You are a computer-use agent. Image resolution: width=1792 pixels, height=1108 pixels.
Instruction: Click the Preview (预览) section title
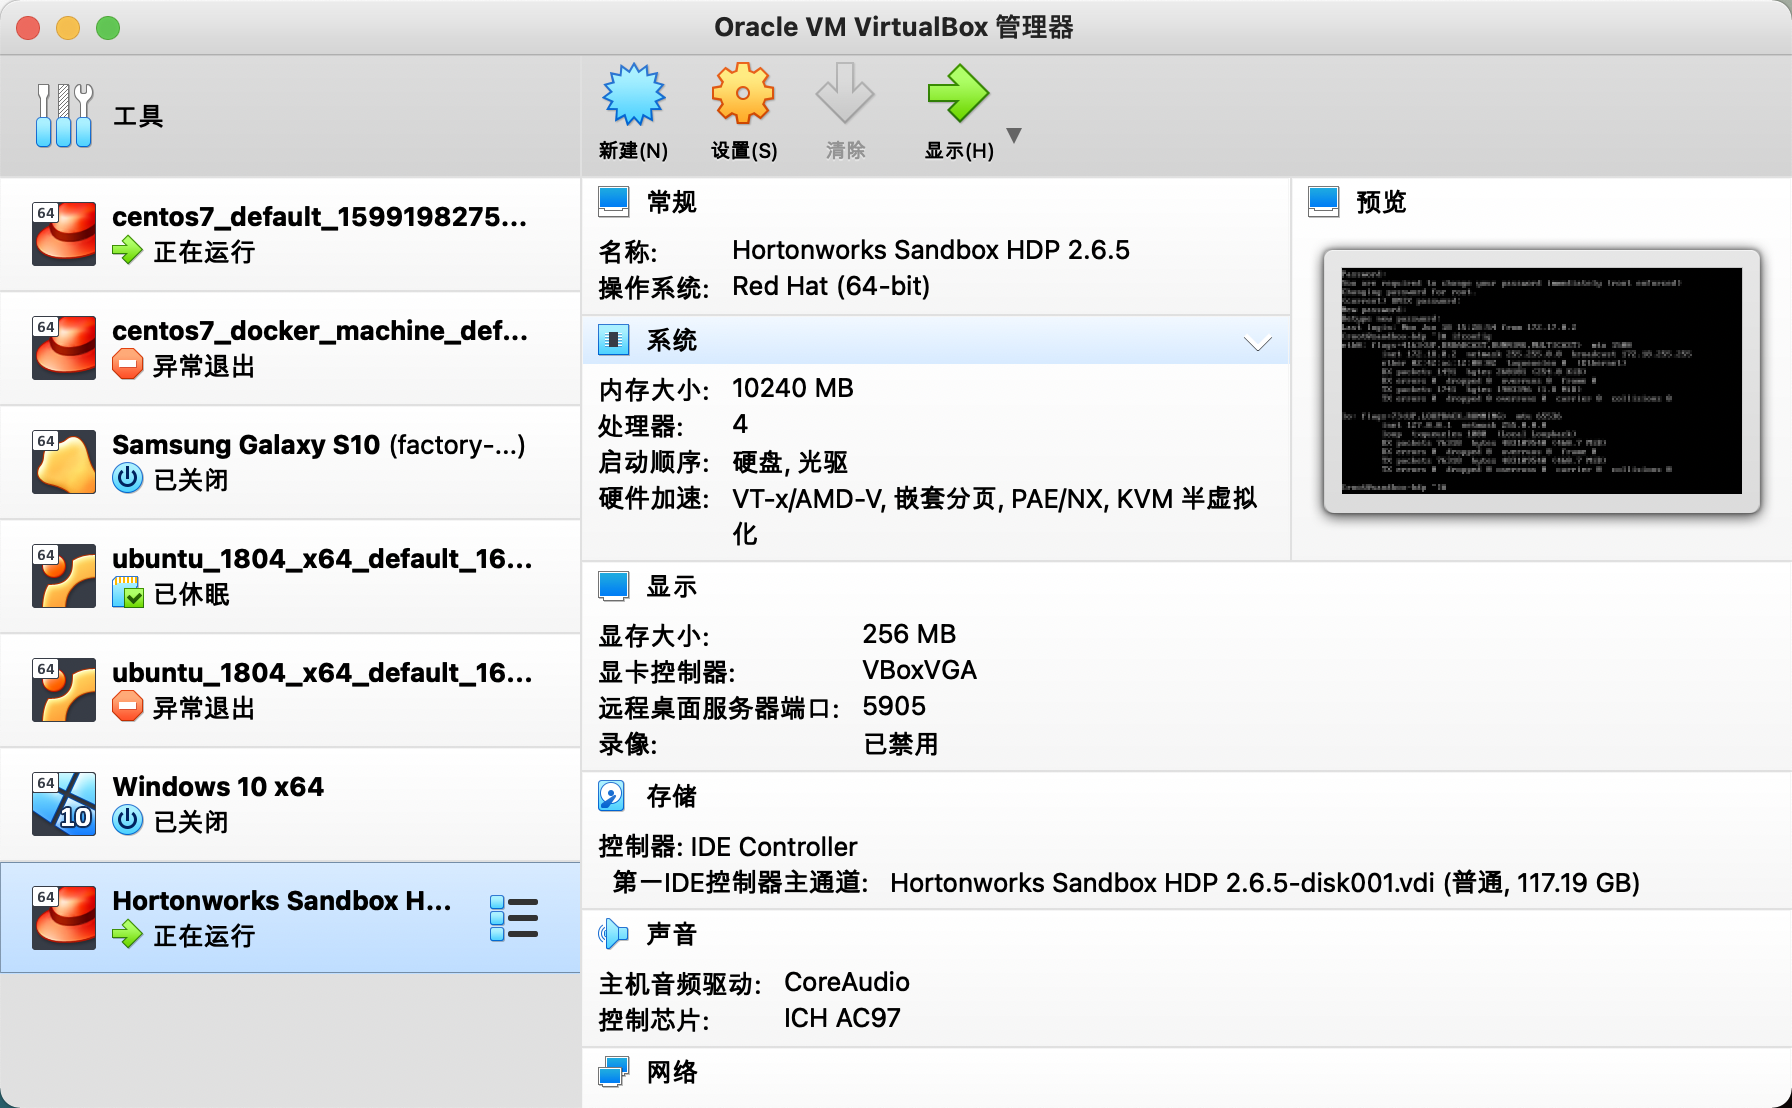point(1381,202)
